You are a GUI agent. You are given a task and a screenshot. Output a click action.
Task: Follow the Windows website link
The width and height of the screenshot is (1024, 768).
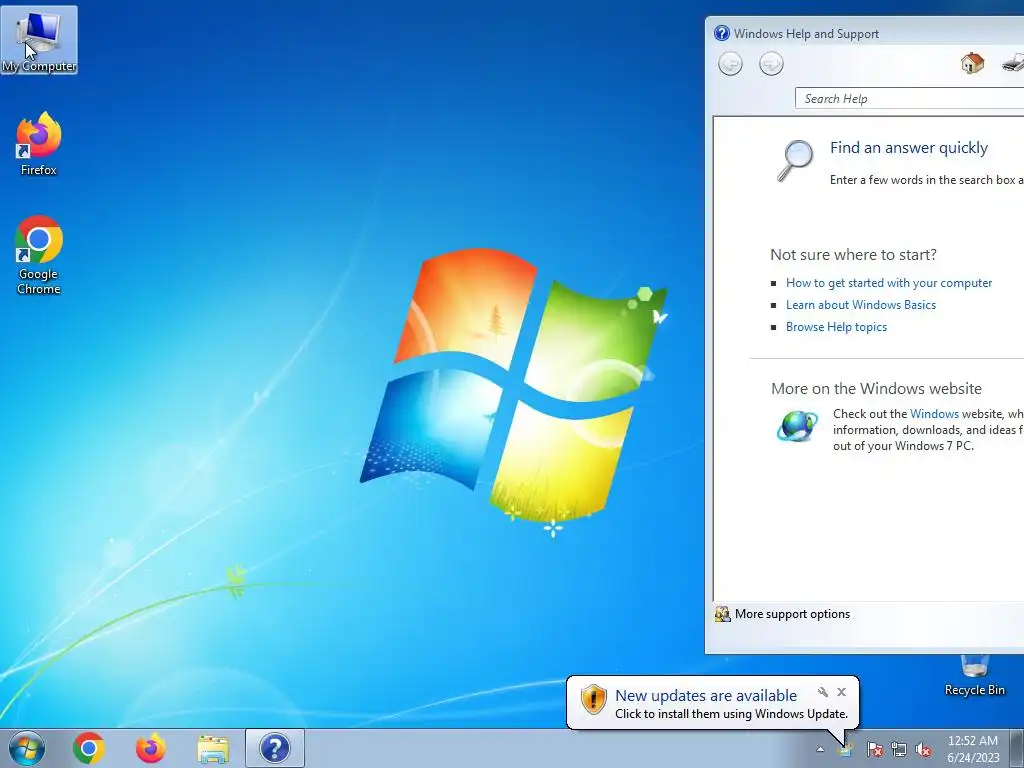[x=935, y=414]
